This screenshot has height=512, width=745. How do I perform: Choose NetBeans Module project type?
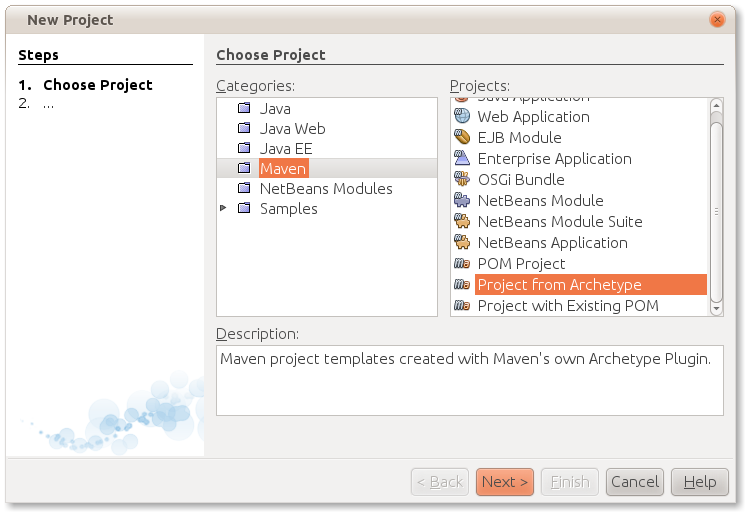coord(541,200)
